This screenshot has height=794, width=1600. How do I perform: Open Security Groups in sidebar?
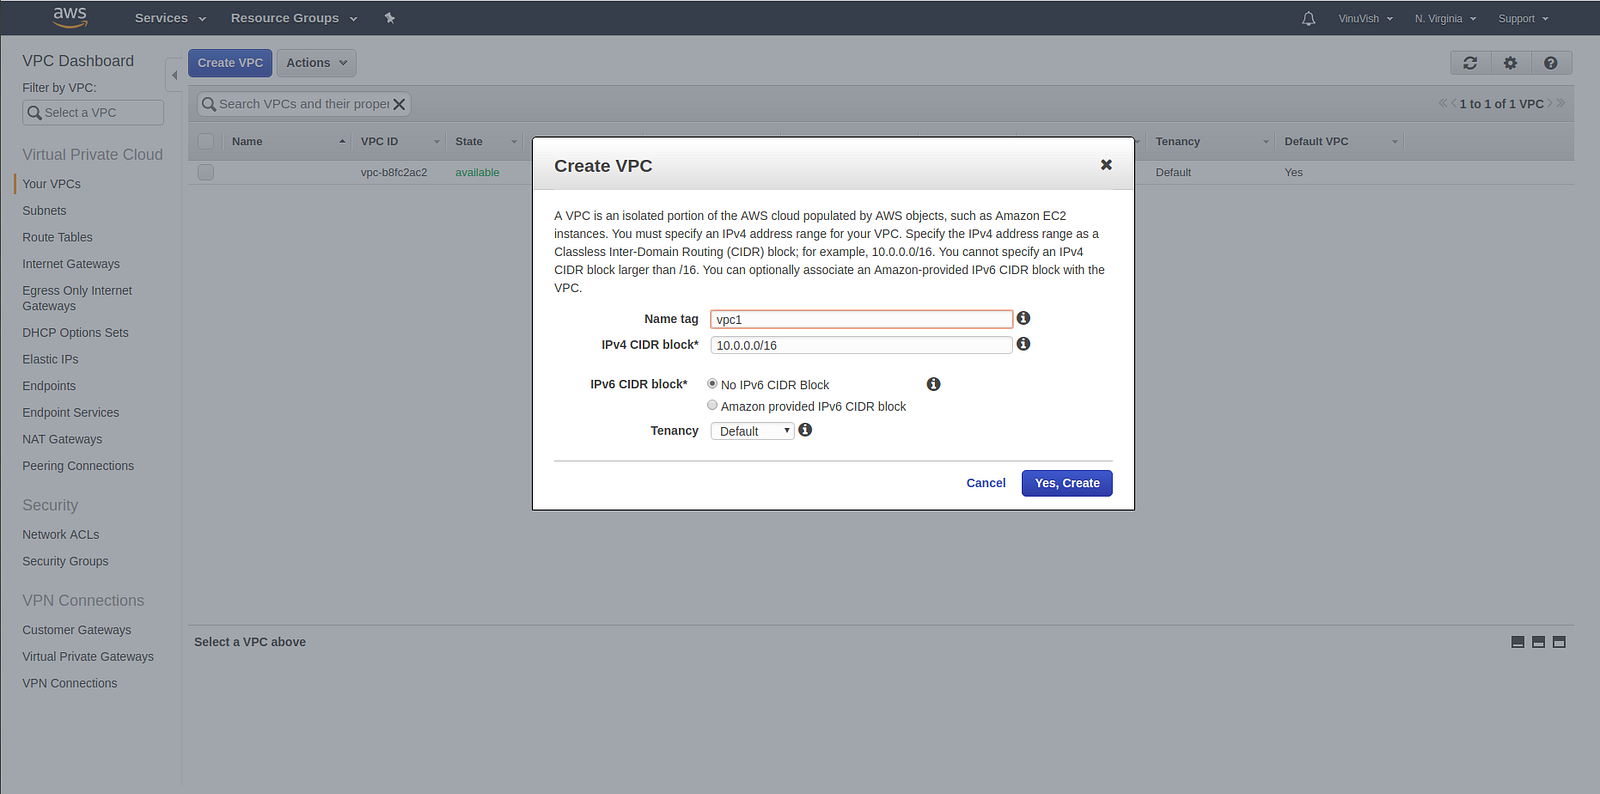[x=65, y=561]
